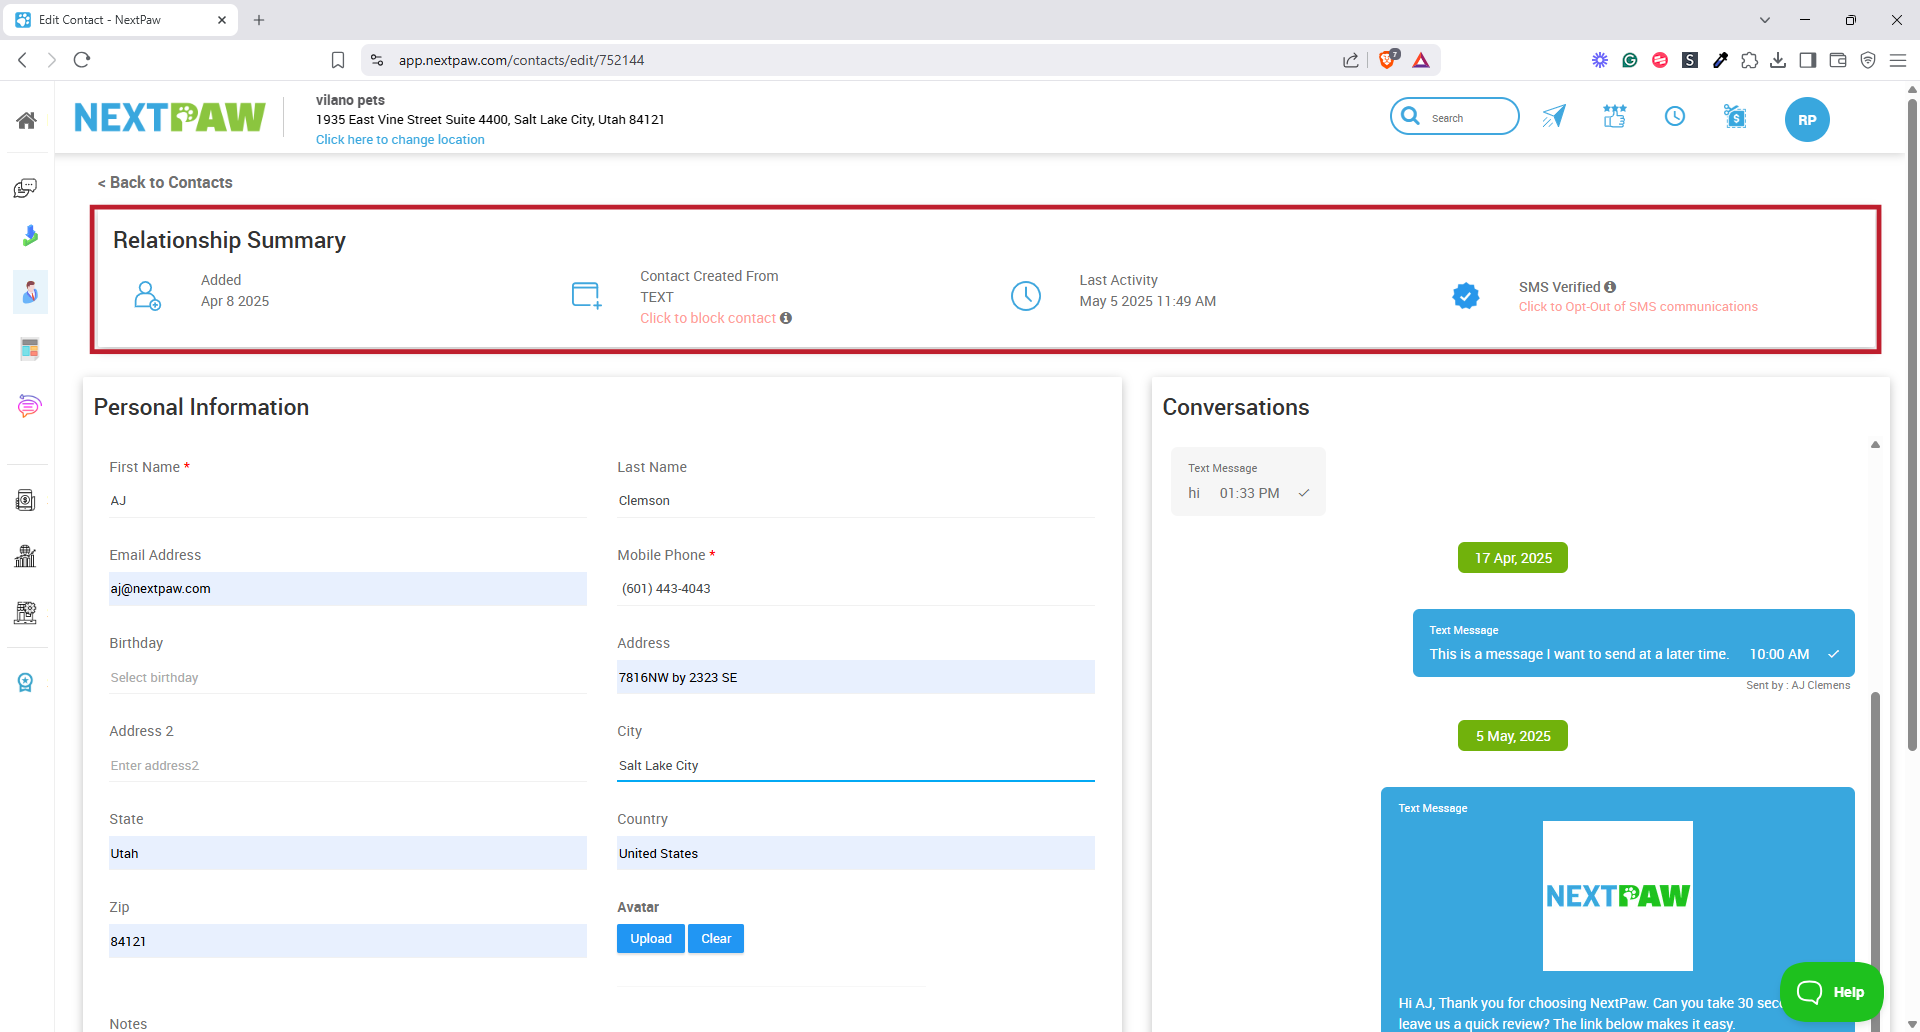Open the newsletter layout sidebar icon
This screenshot has height=1032, width=1920.
tap(29, 349)
